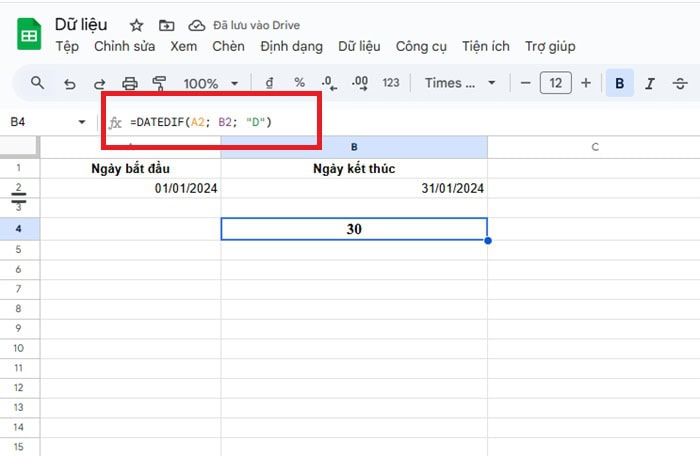
Task: Select cell B2 containing 31/01/2024
Action: (354, 188)
